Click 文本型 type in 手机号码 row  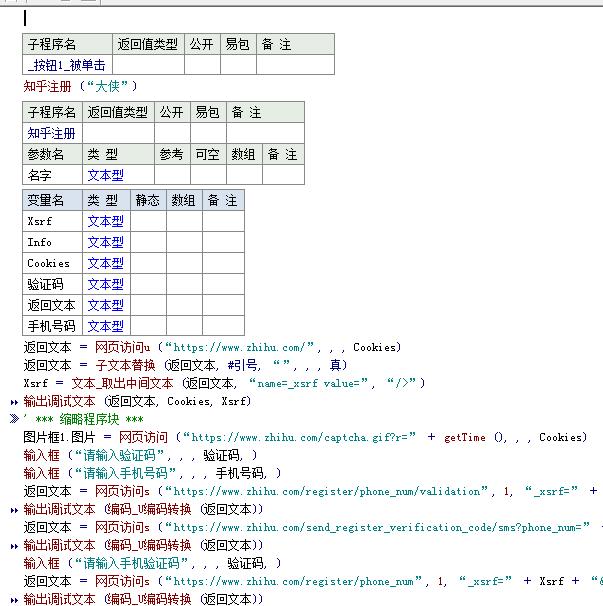pos(106,326)
